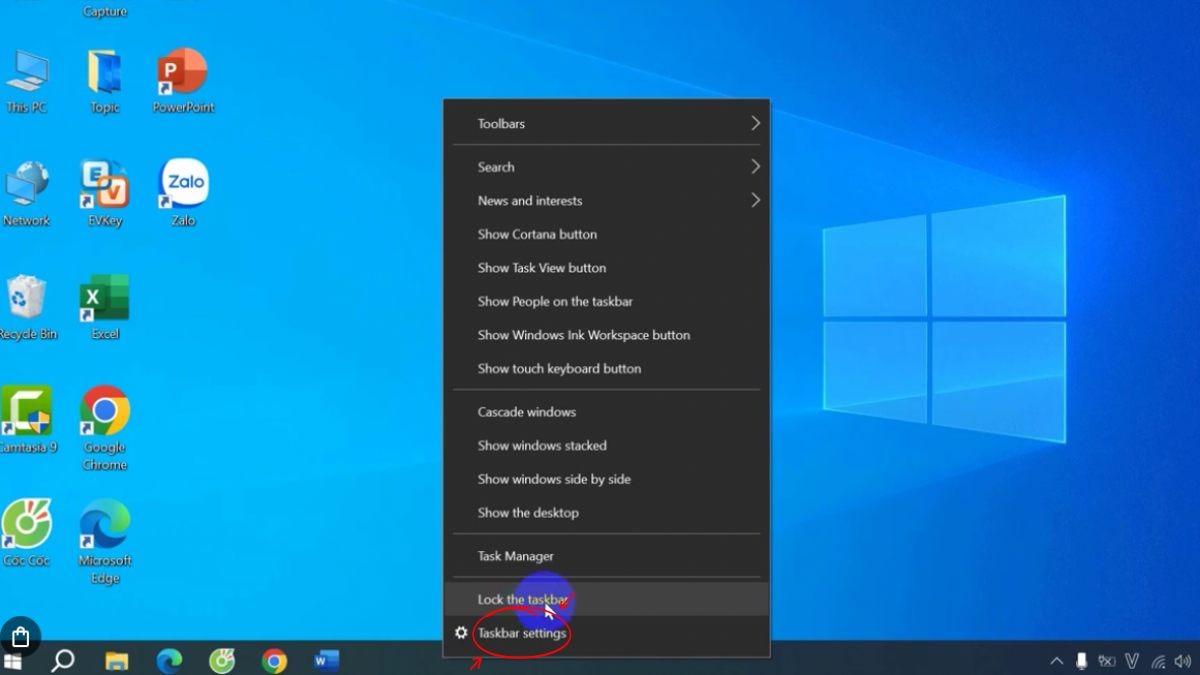
Task: Launch Edge from the taskbar
Action: click(x=169, y=660)
